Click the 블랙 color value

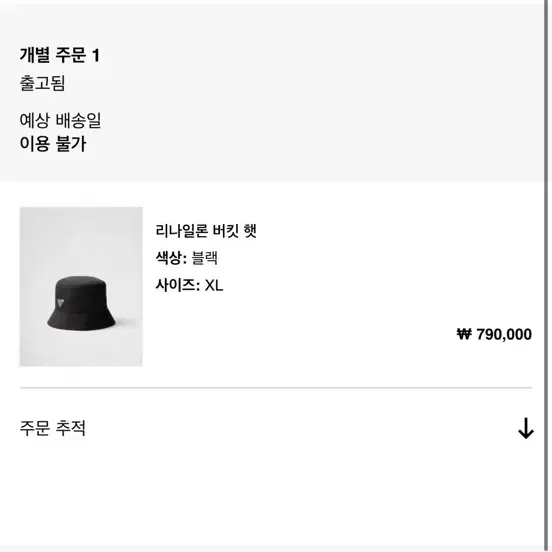click(205, 258)
